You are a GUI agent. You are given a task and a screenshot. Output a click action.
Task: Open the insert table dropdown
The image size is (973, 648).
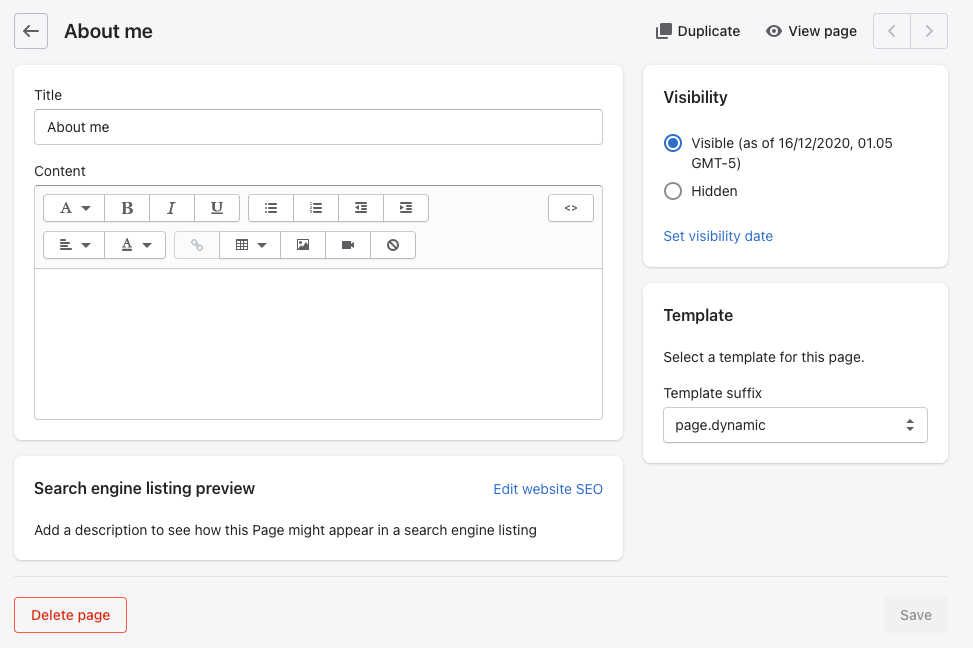(250, 245)
